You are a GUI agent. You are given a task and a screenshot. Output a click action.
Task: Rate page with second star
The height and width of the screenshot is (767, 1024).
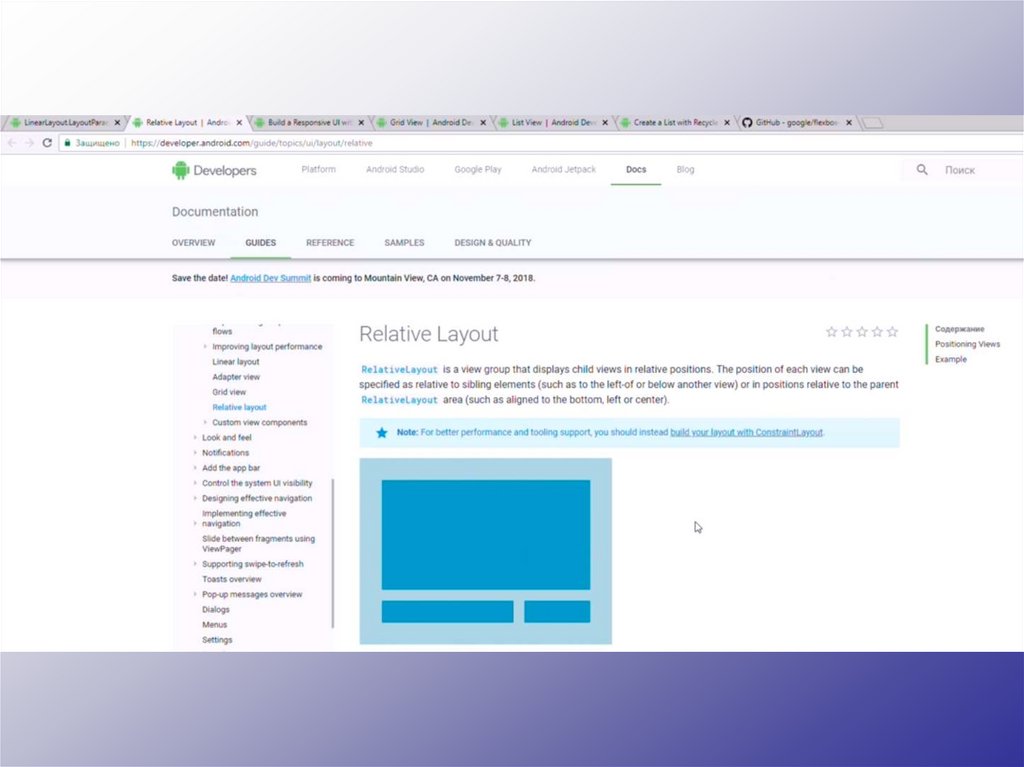click(x=846, y=332)
